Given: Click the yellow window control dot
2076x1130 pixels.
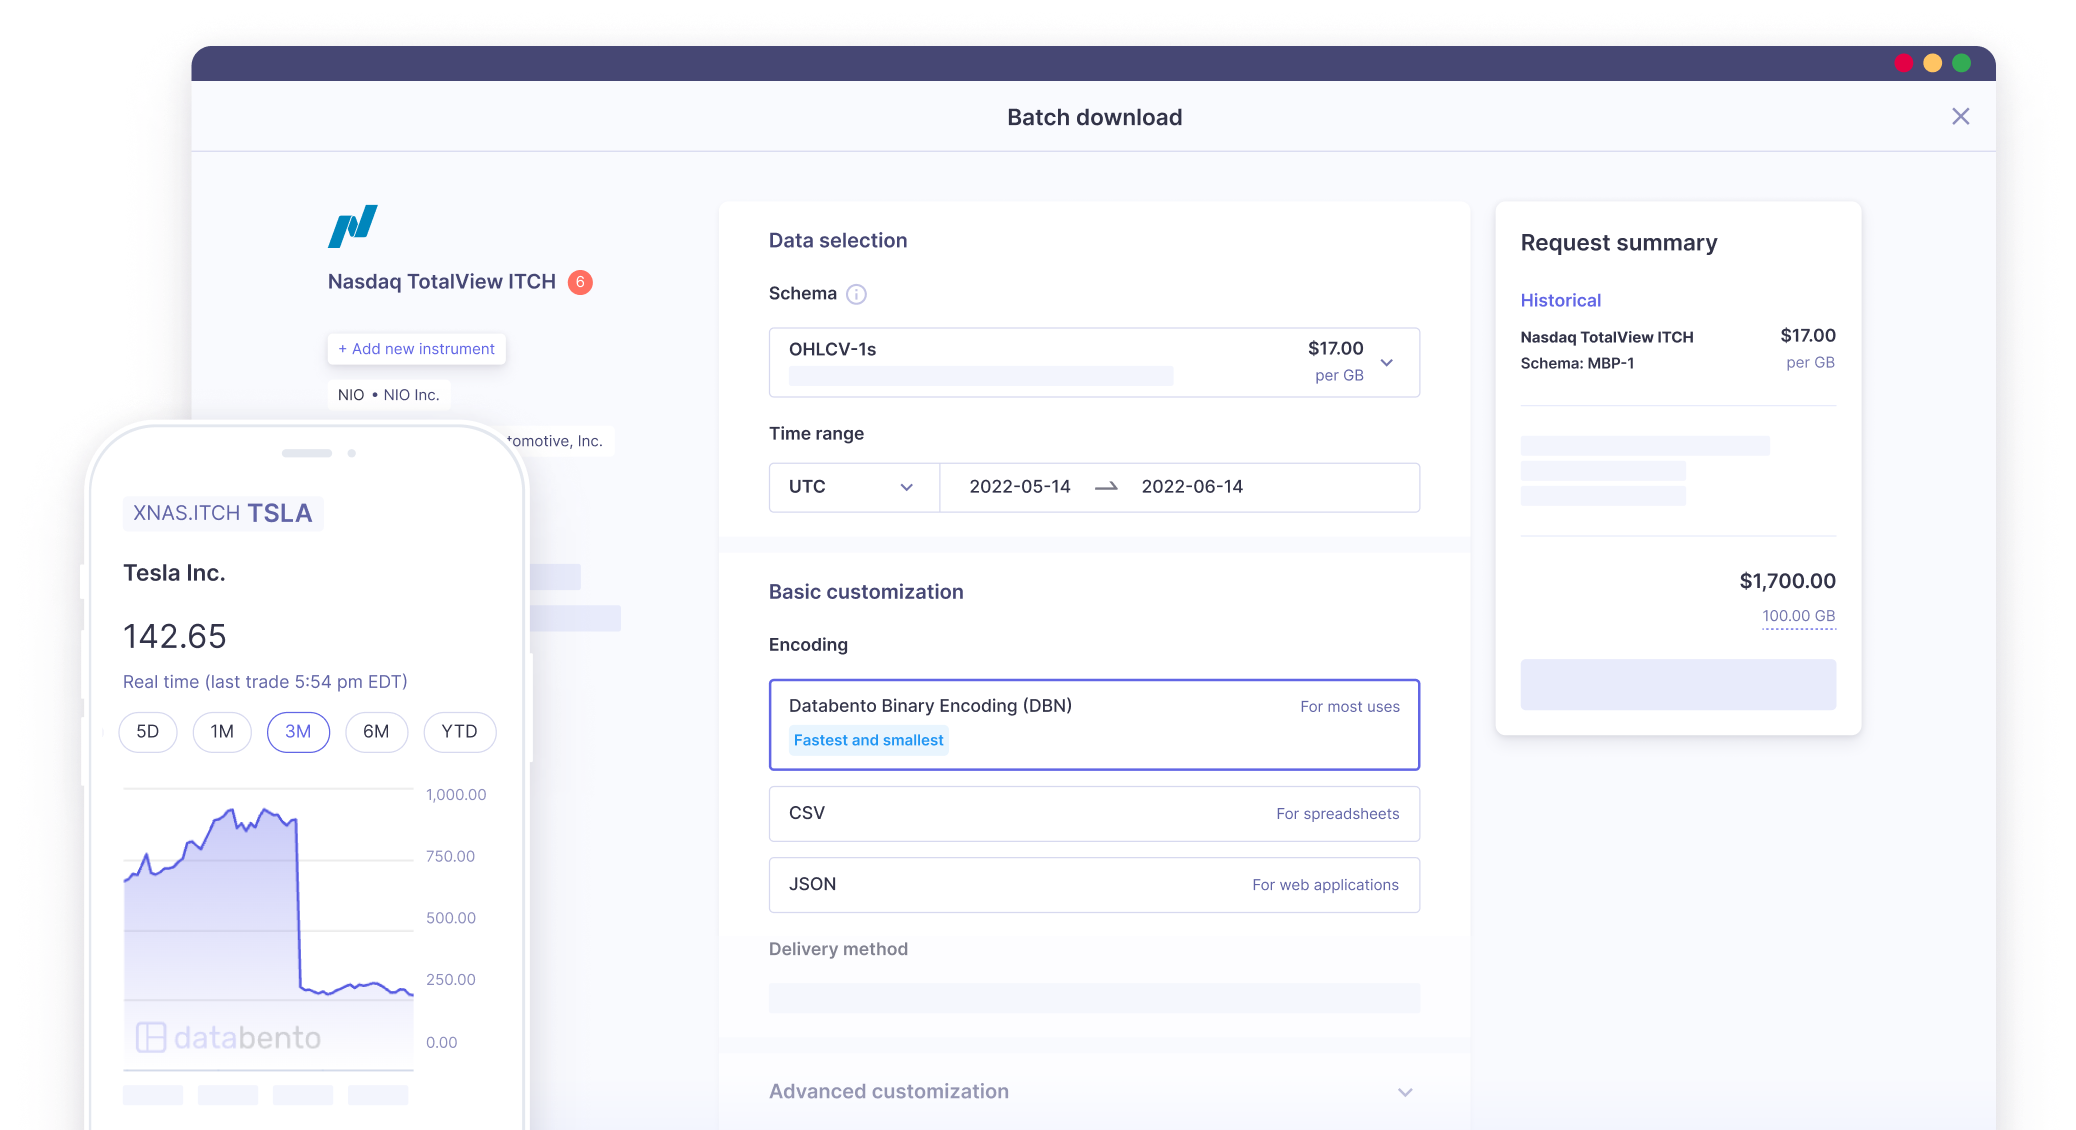Looking at the screenshot, I should pos(1932,63).
